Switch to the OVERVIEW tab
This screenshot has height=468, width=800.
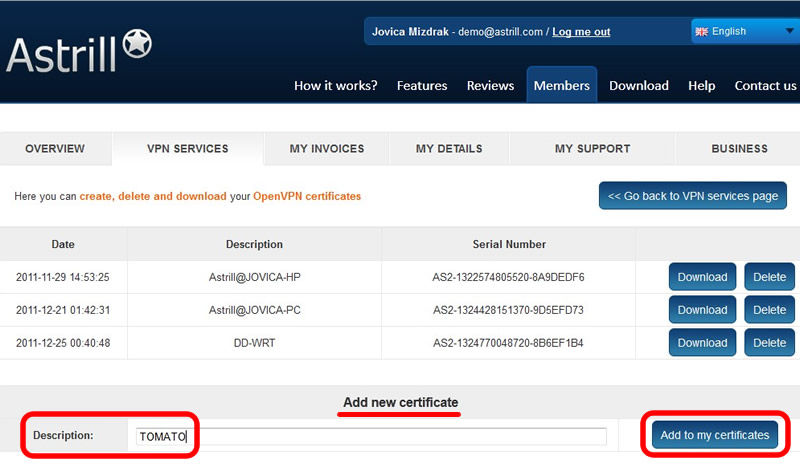coord(55,149)
